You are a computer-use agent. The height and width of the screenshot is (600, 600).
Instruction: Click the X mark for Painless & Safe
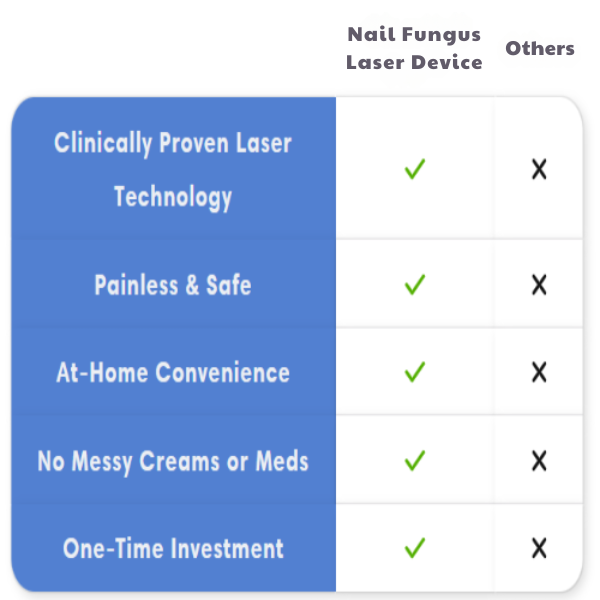click(x=539, y=285)
